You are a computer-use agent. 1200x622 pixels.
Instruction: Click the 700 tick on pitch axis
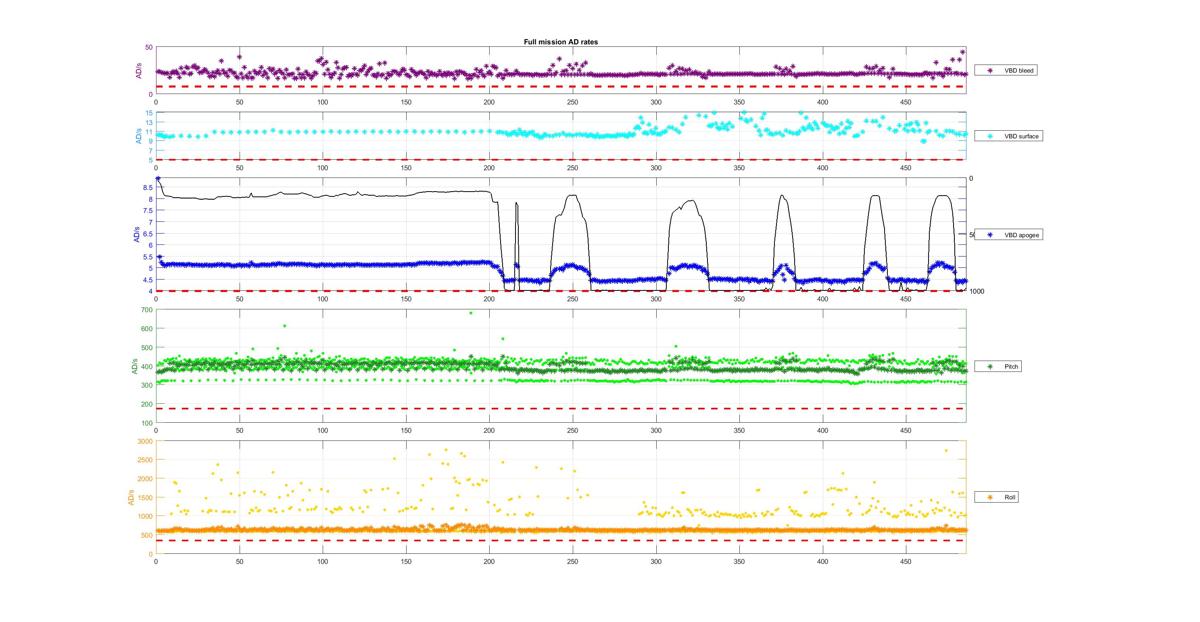pos(148,310)
